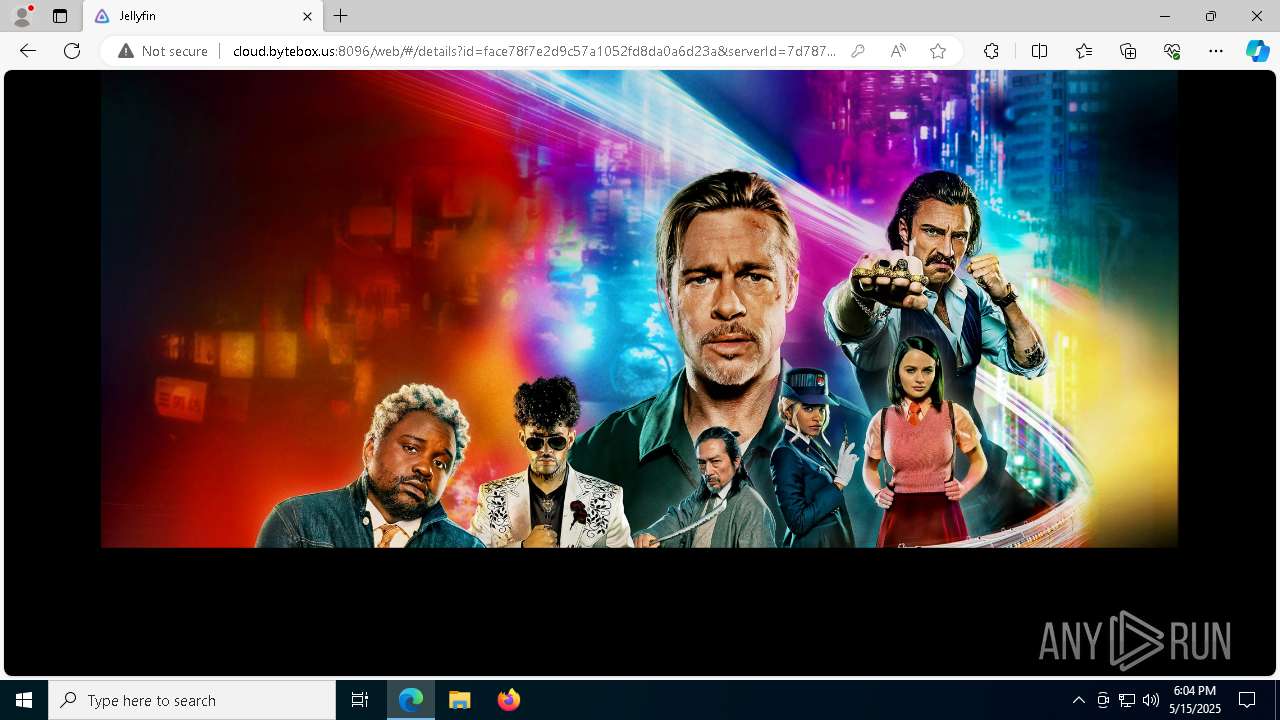Viewport: 1280px width, 720px height.
Task: Toggle the Split screen icon
Action: pyautogui.click(x=1039, y=51)
